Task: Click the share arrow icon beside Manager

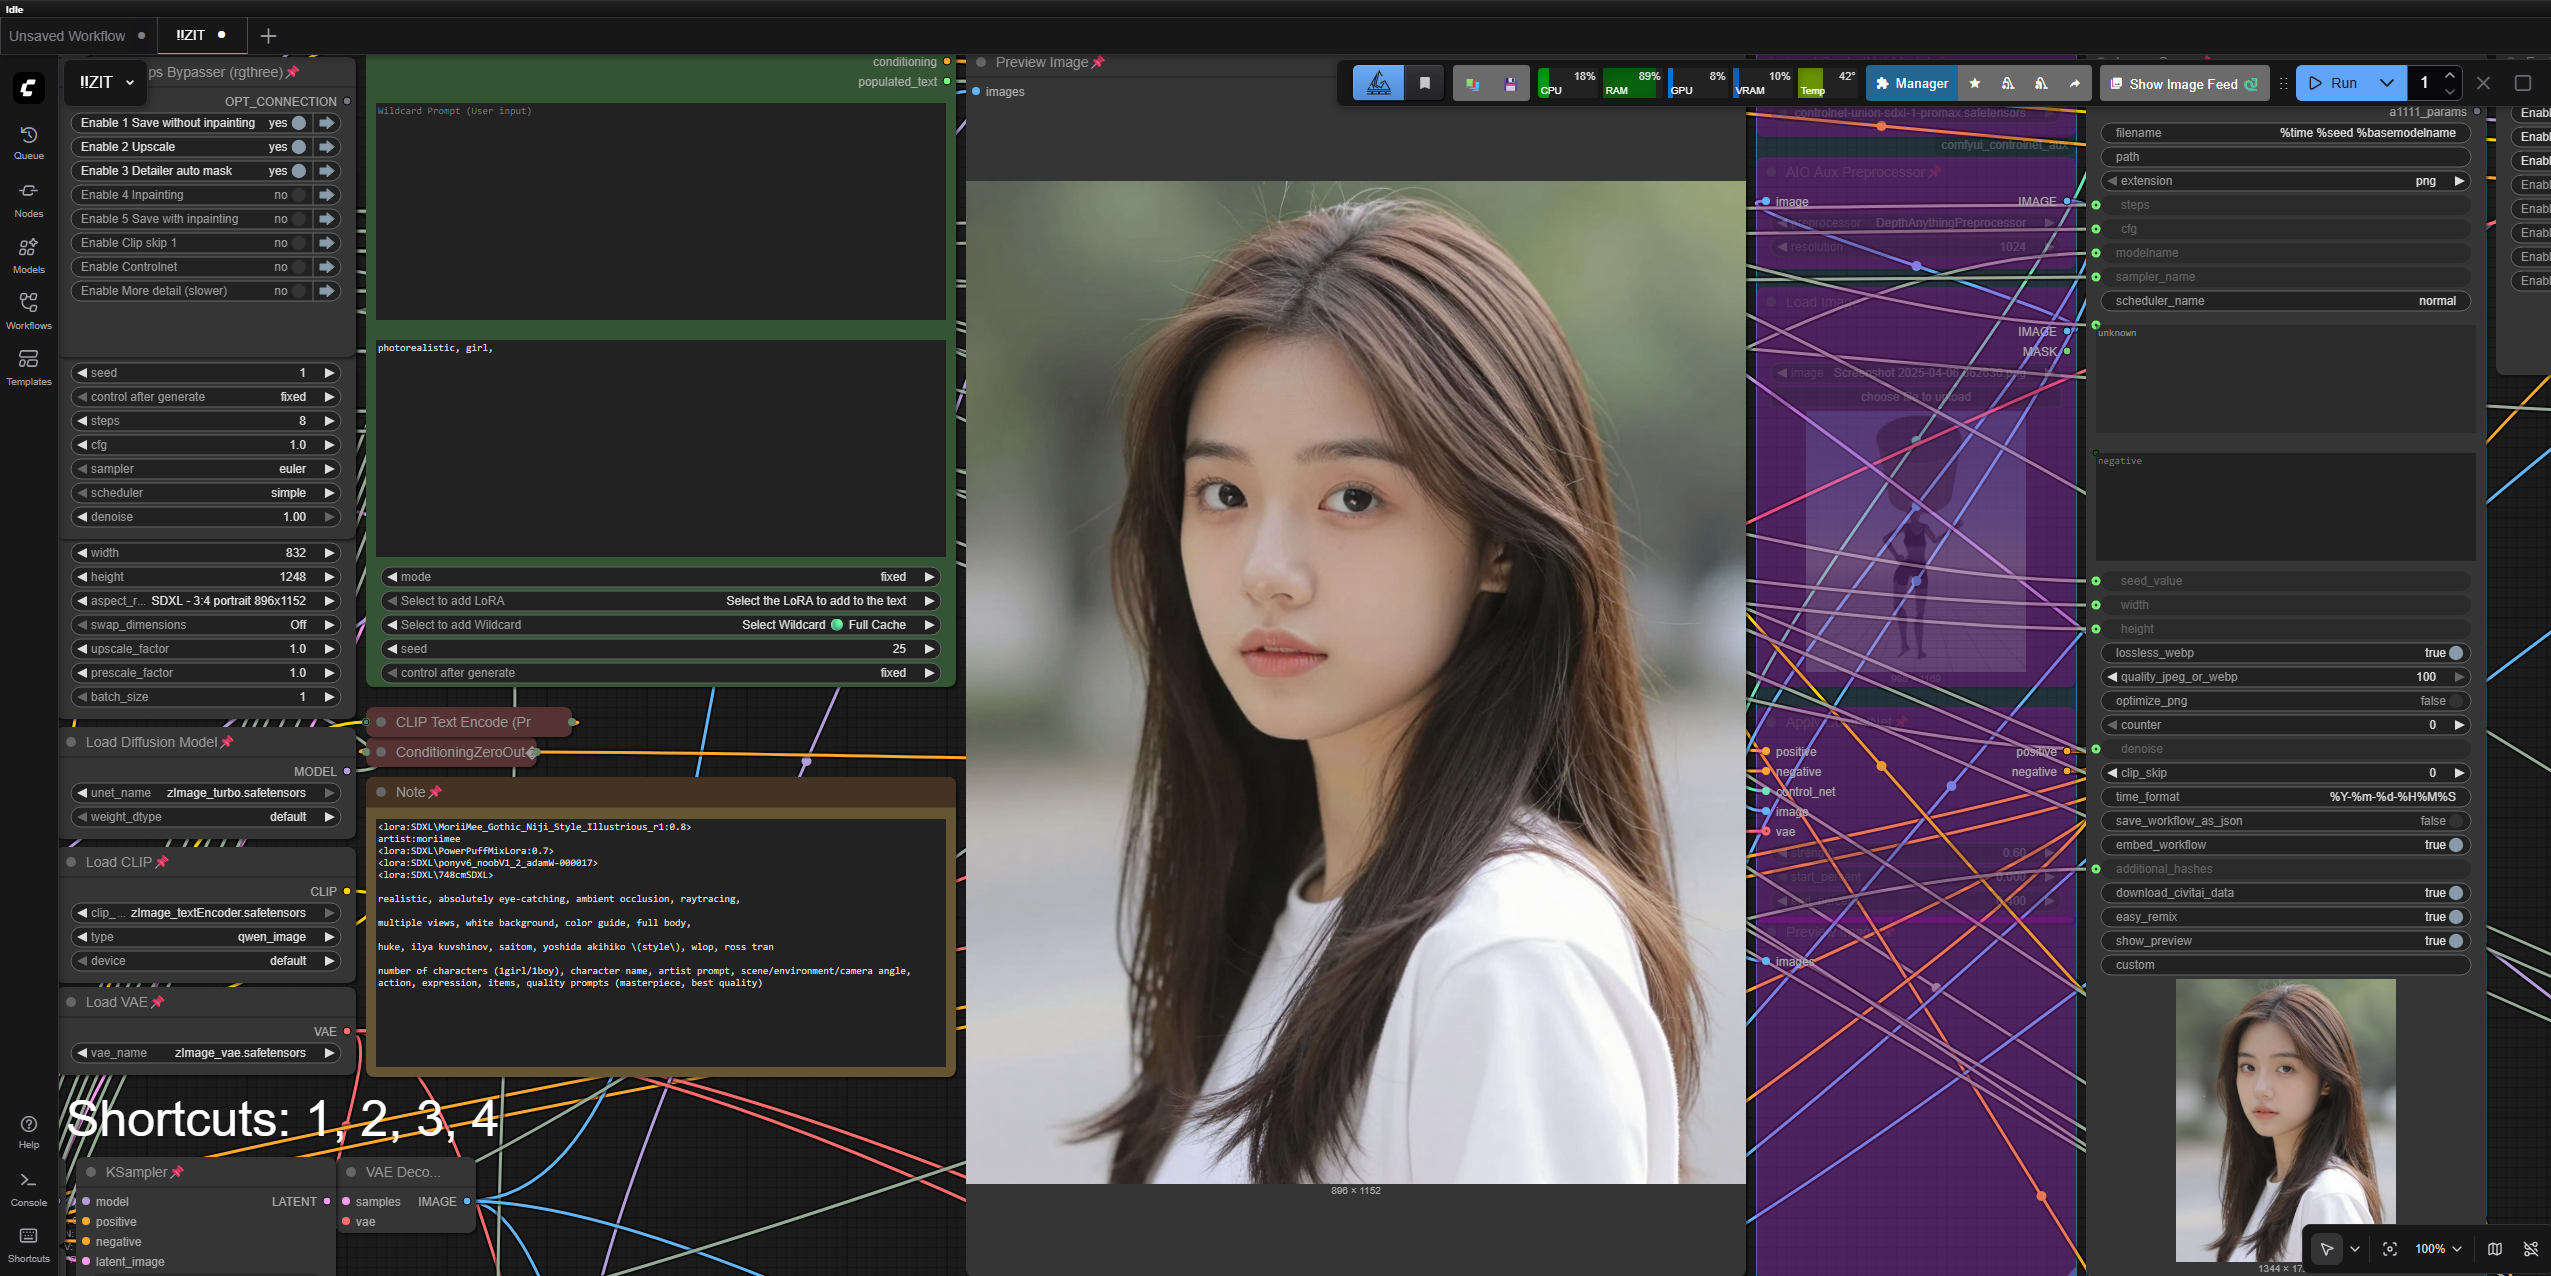Action: coord(2074,84)
